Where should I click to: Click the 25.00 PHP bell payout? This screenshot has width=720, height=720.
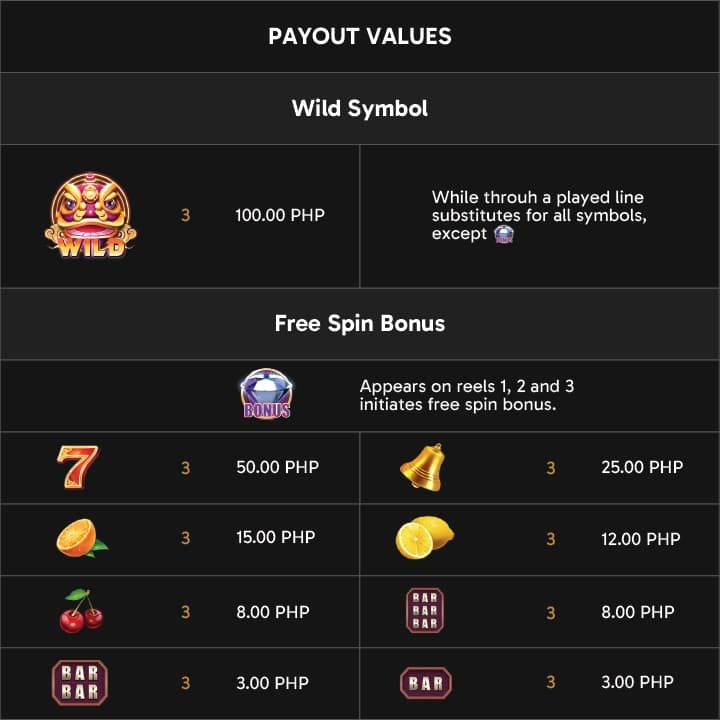(x=642, y=467)
